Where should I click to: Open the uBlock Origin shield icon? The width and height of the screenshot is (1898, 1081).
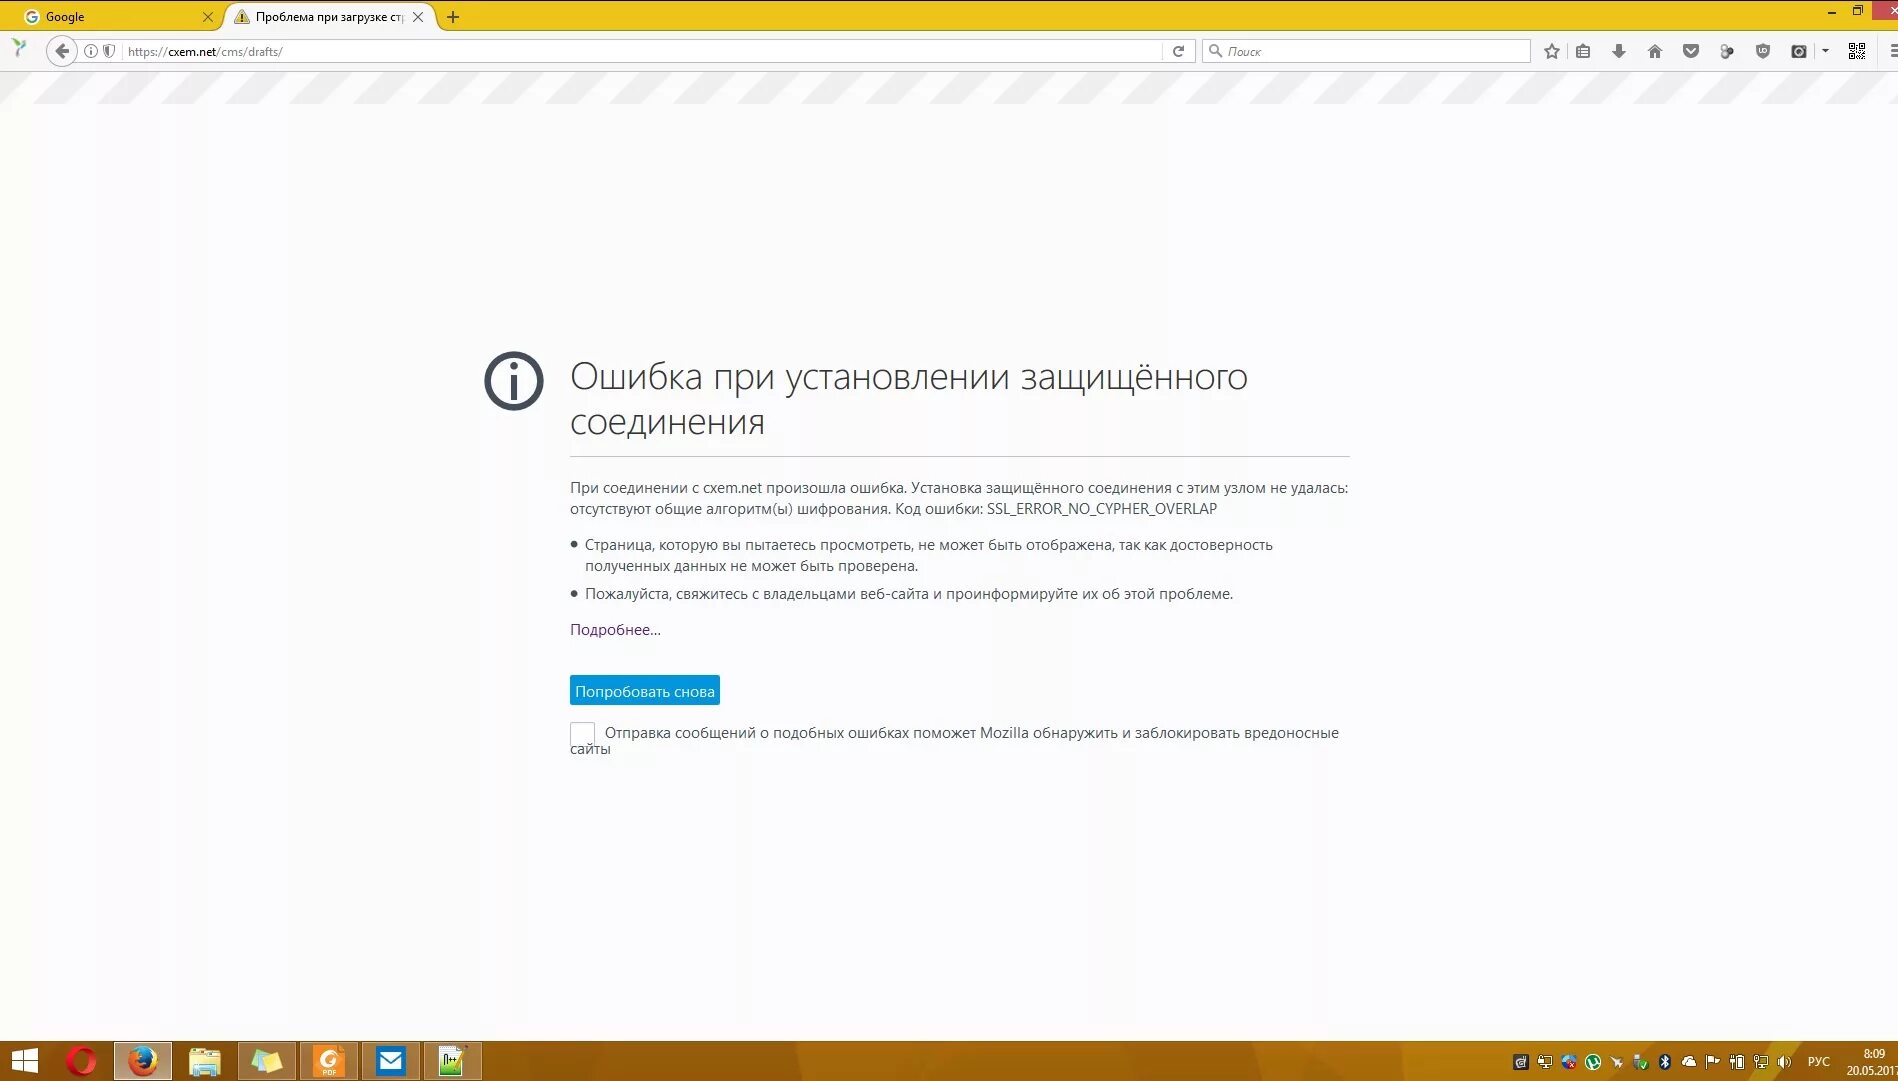pos(1763,51)
